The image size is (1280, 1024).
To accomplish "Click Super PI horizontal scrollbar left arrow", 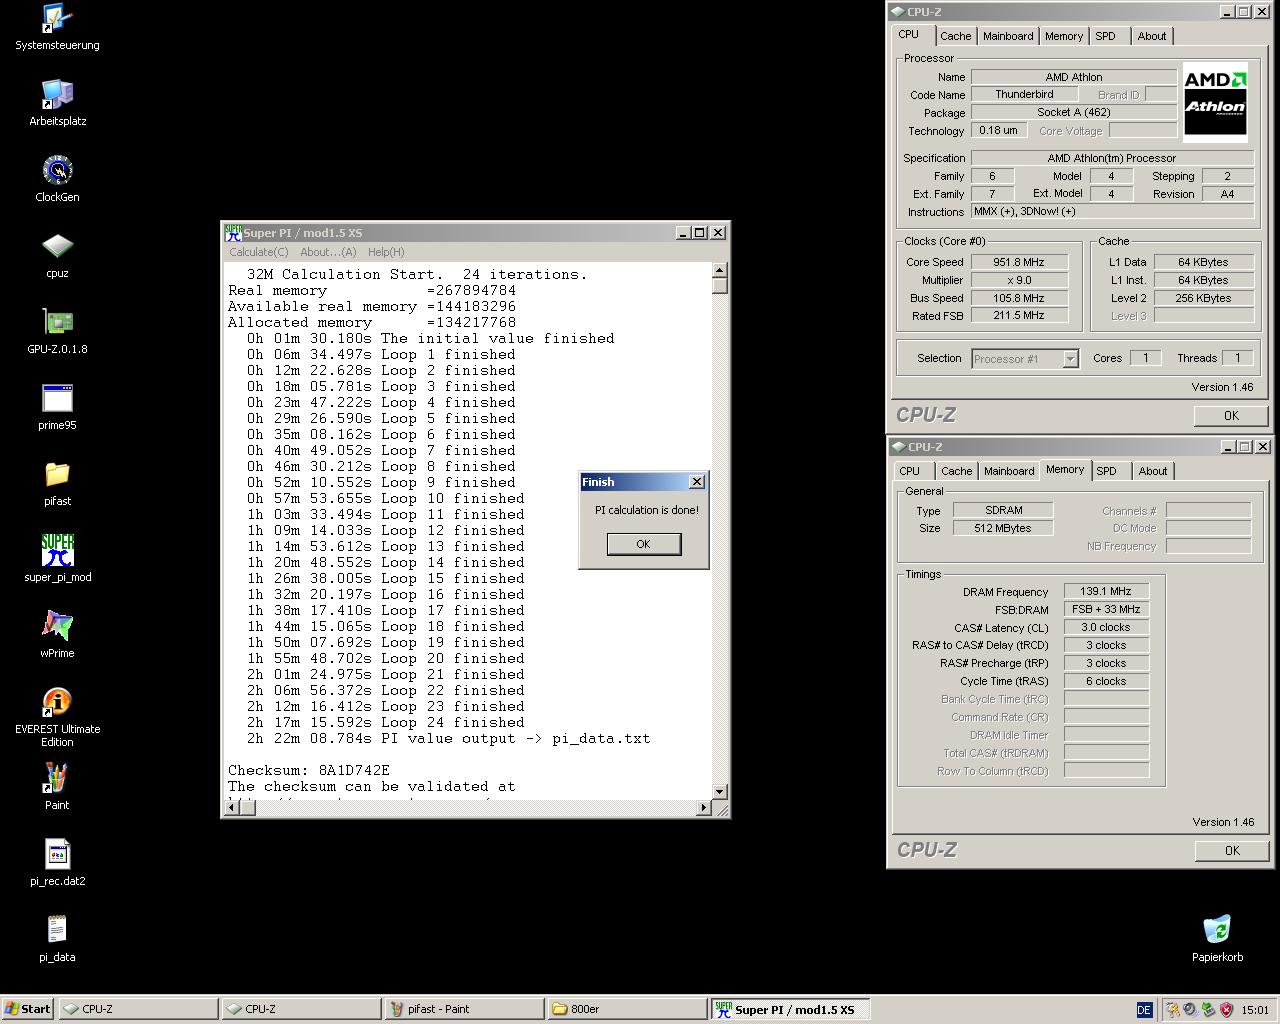I will (x=232, y=808).
